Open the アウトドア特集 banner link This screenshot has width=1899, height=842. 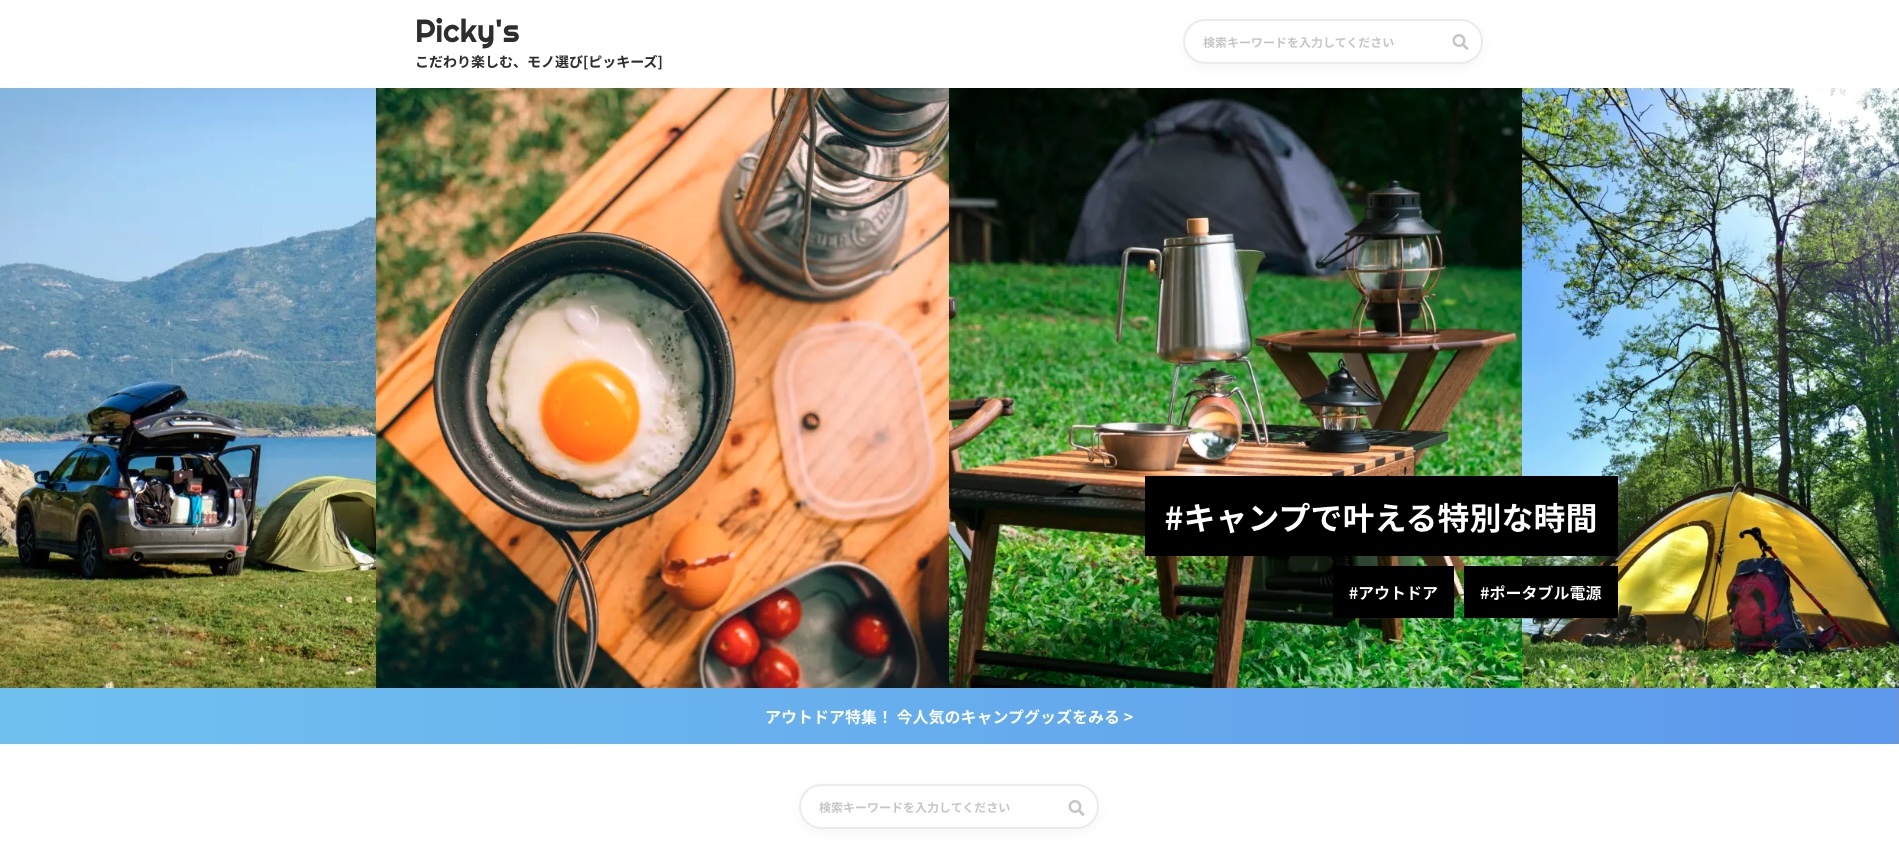coord(949,716)
